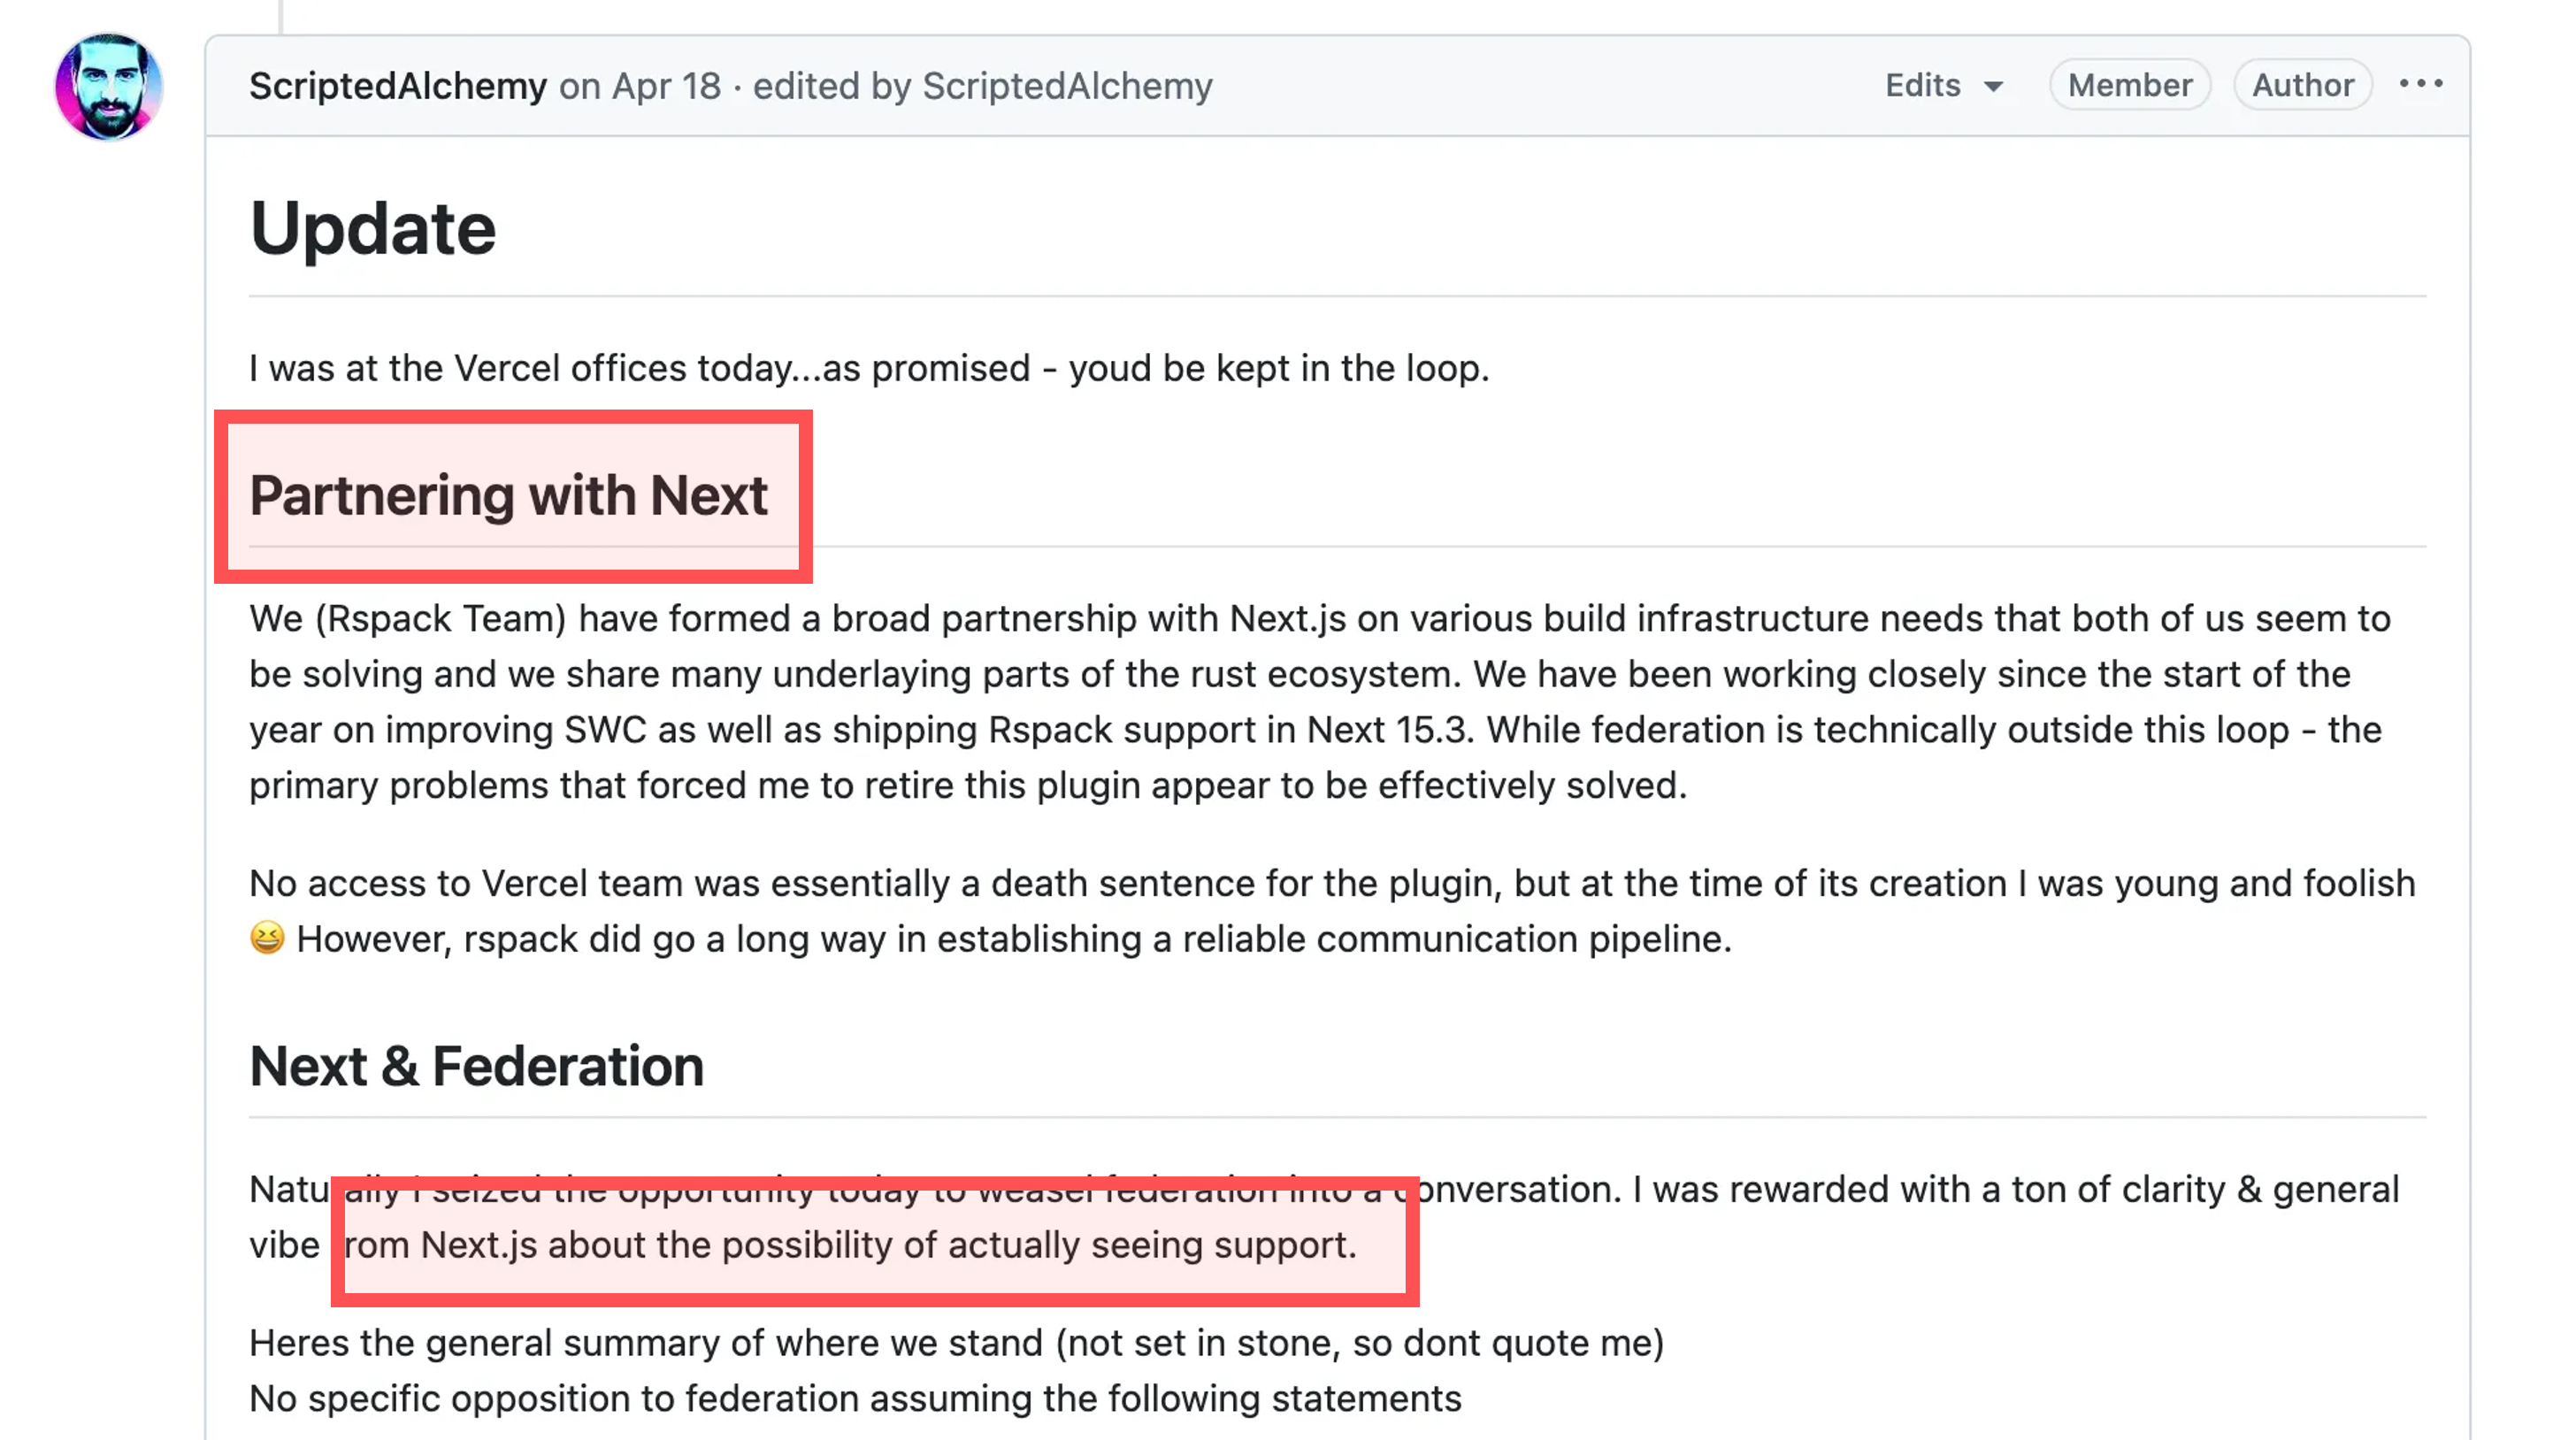The height and width of the screenshot is (1440, 2576).
Task: Click the 'Update' heading
Action: [373, 229]
